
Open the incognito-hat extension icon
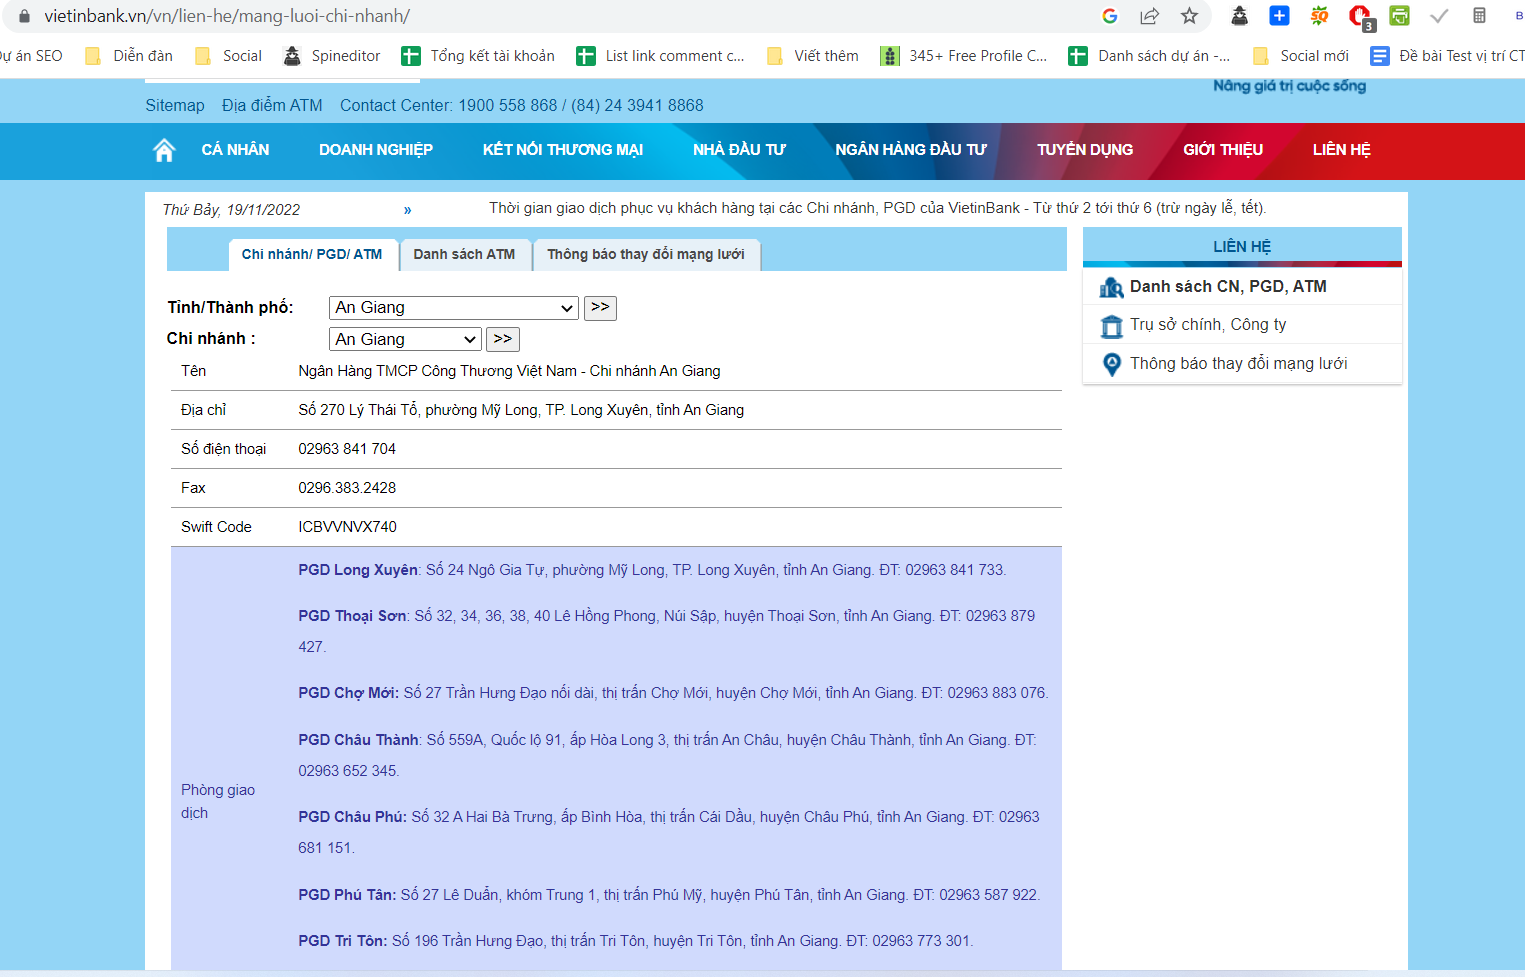pyautogui.click(x=1239, y=16)
